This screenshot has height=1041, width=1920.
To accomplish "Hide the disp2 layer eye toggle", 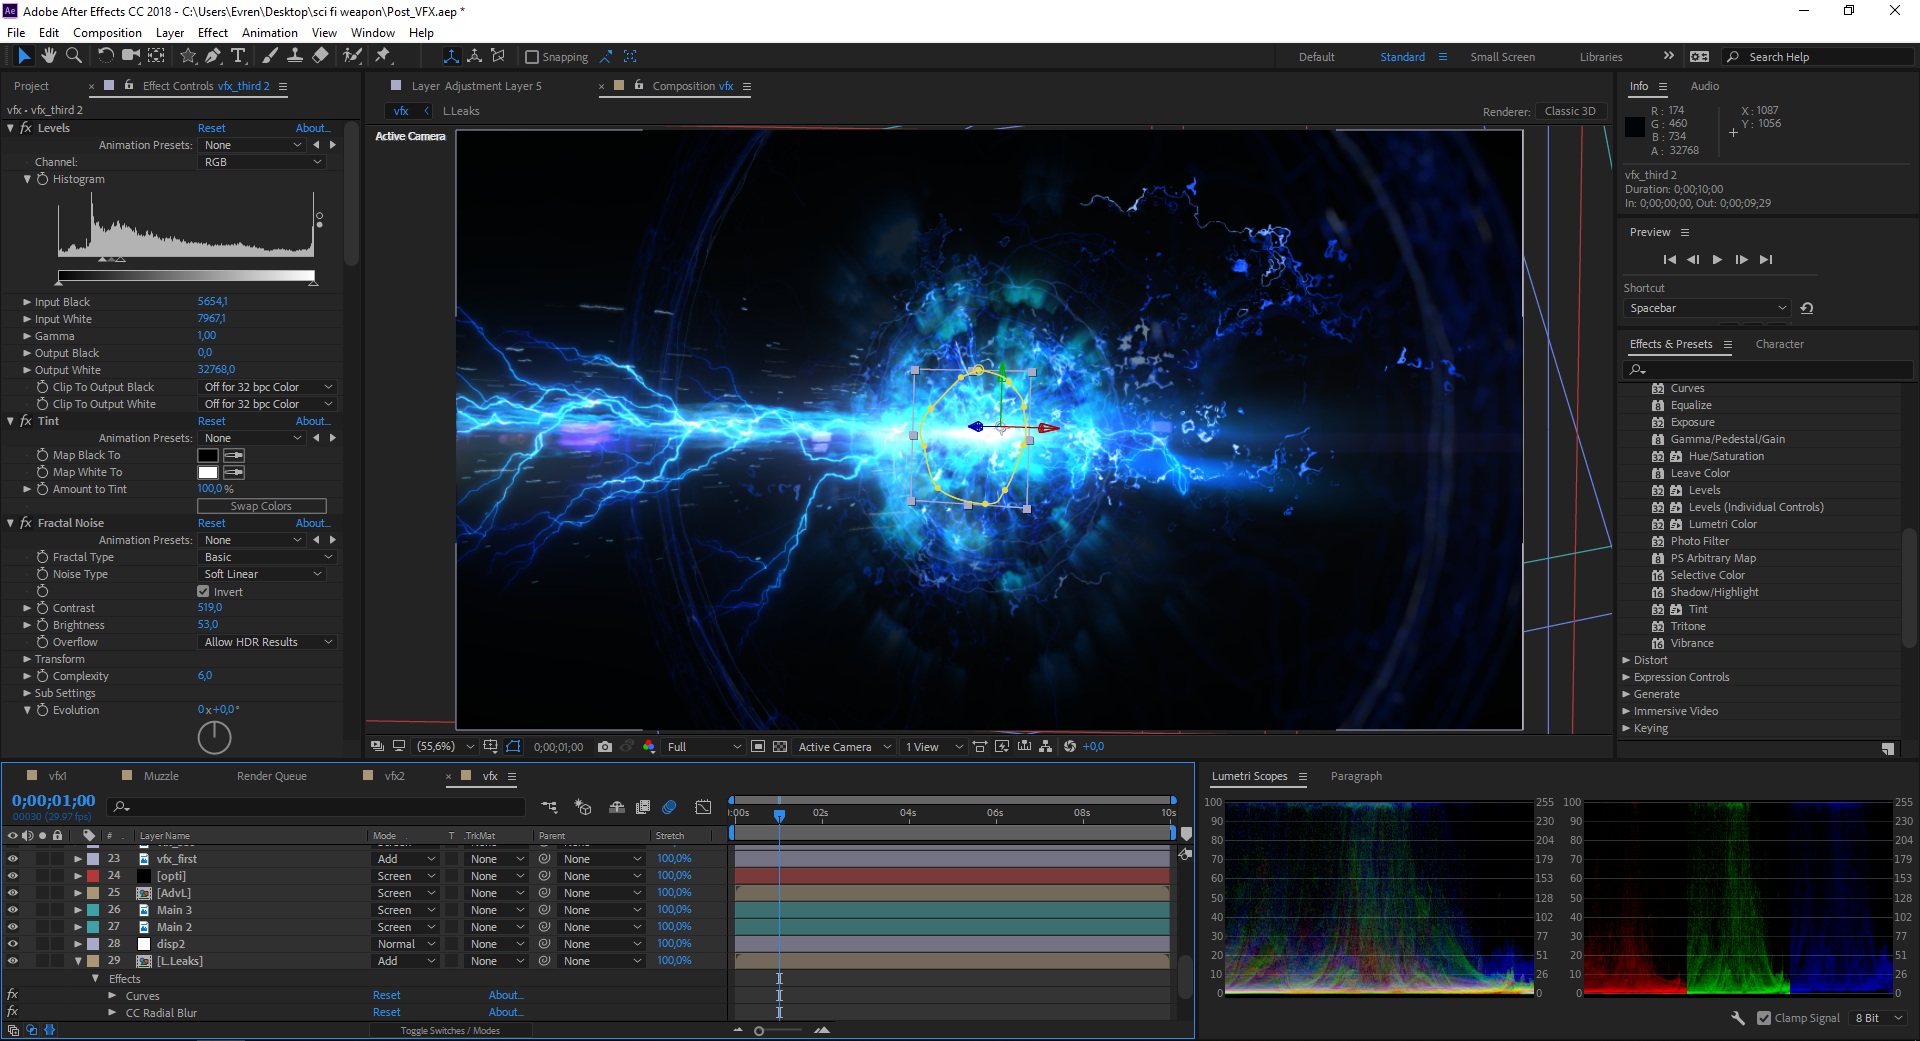I will [x=13, y=944].
